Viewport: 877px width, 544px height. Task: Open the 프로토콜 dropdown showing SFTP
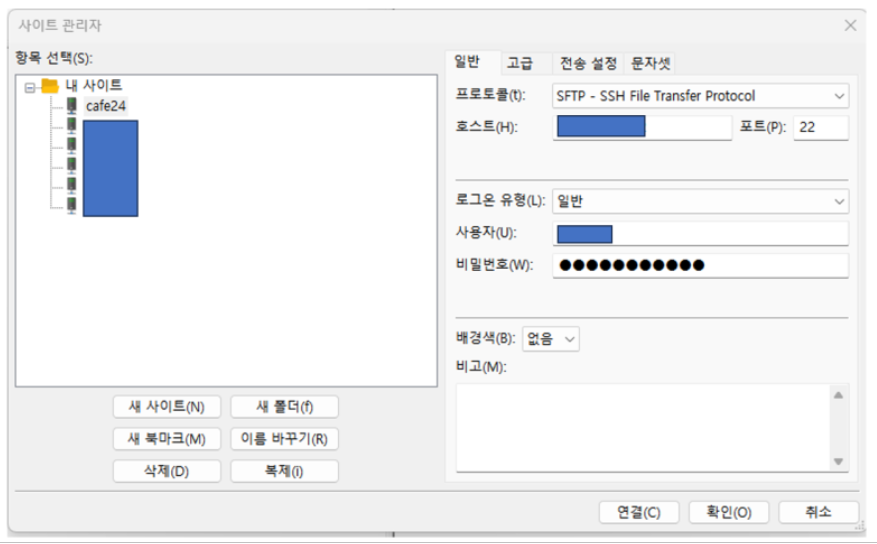[700, 96]
